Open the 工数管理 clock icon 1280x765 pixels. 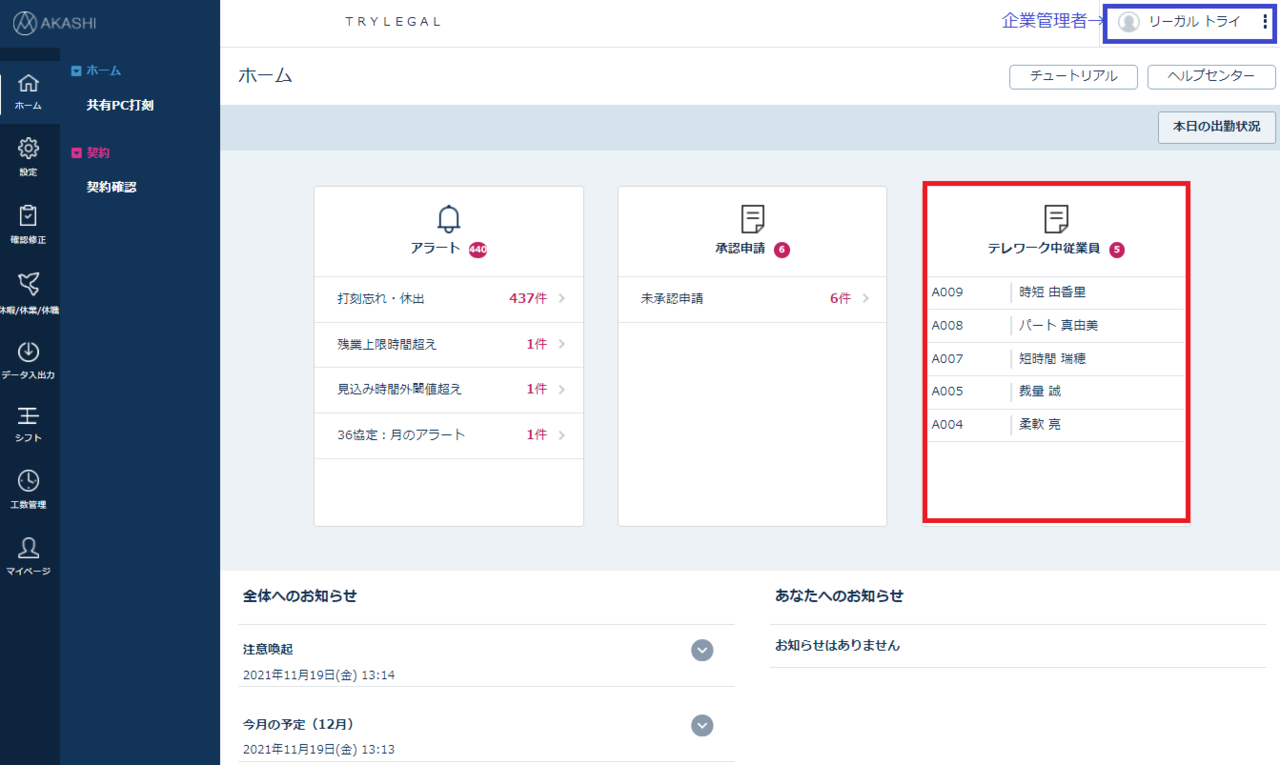tap(29, 481)
